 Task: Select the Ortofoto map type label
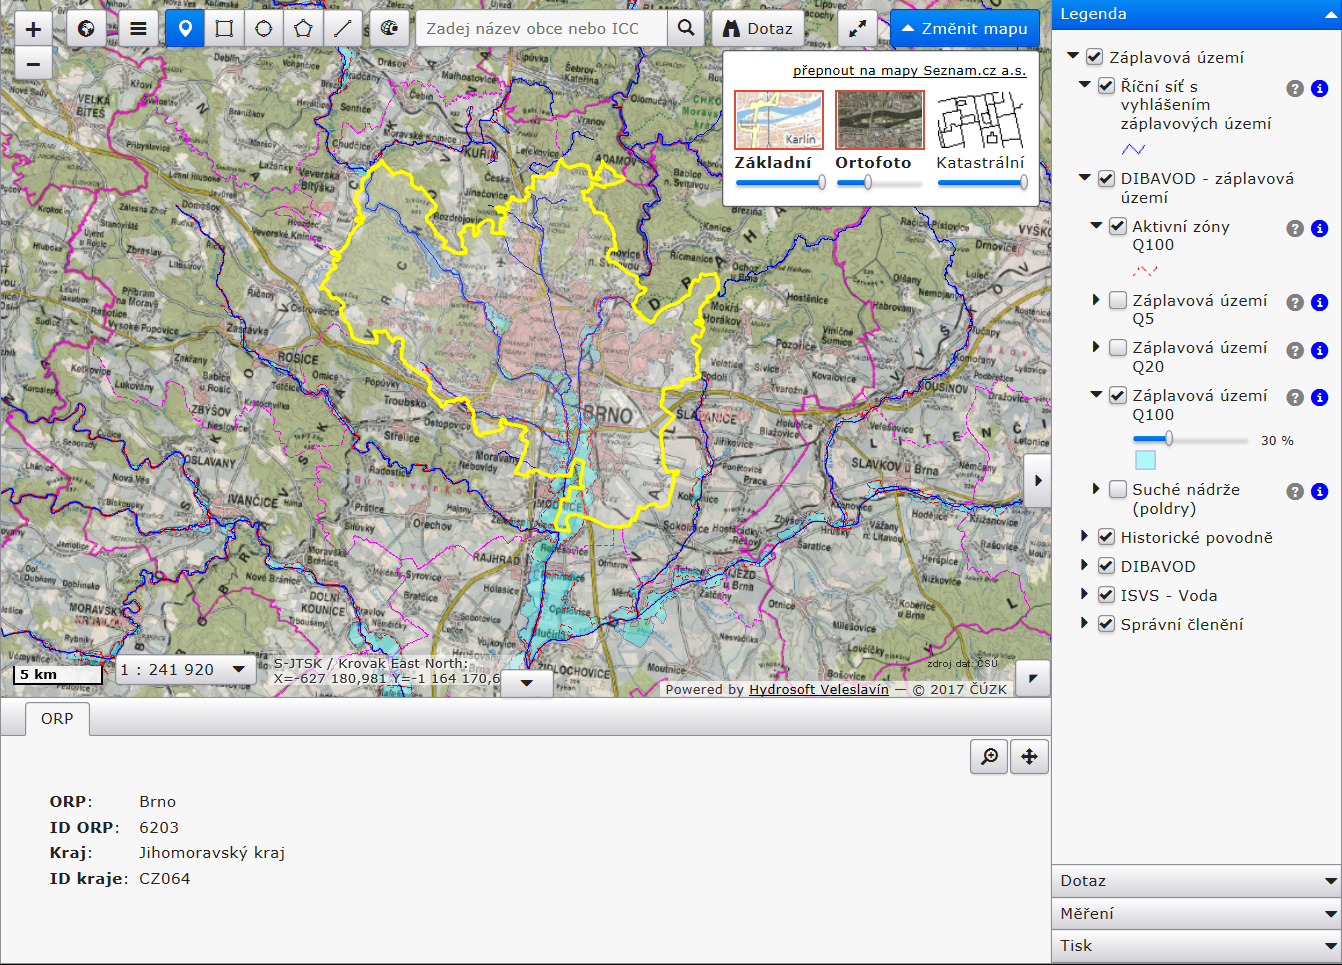[x=874, y=162]
